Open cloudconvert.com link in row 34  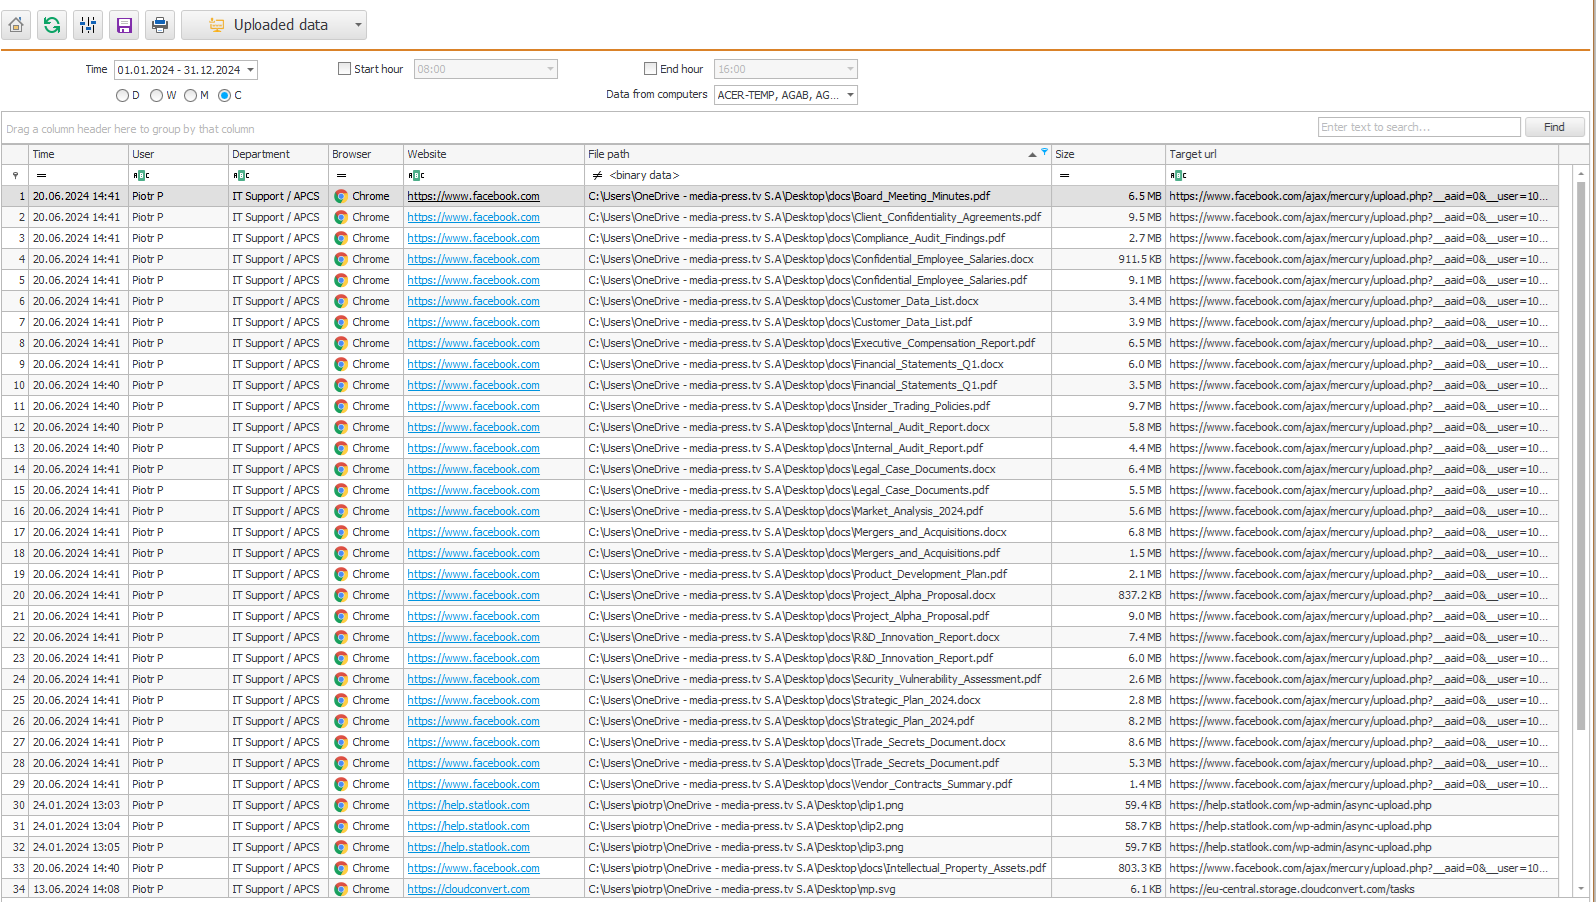468,889
